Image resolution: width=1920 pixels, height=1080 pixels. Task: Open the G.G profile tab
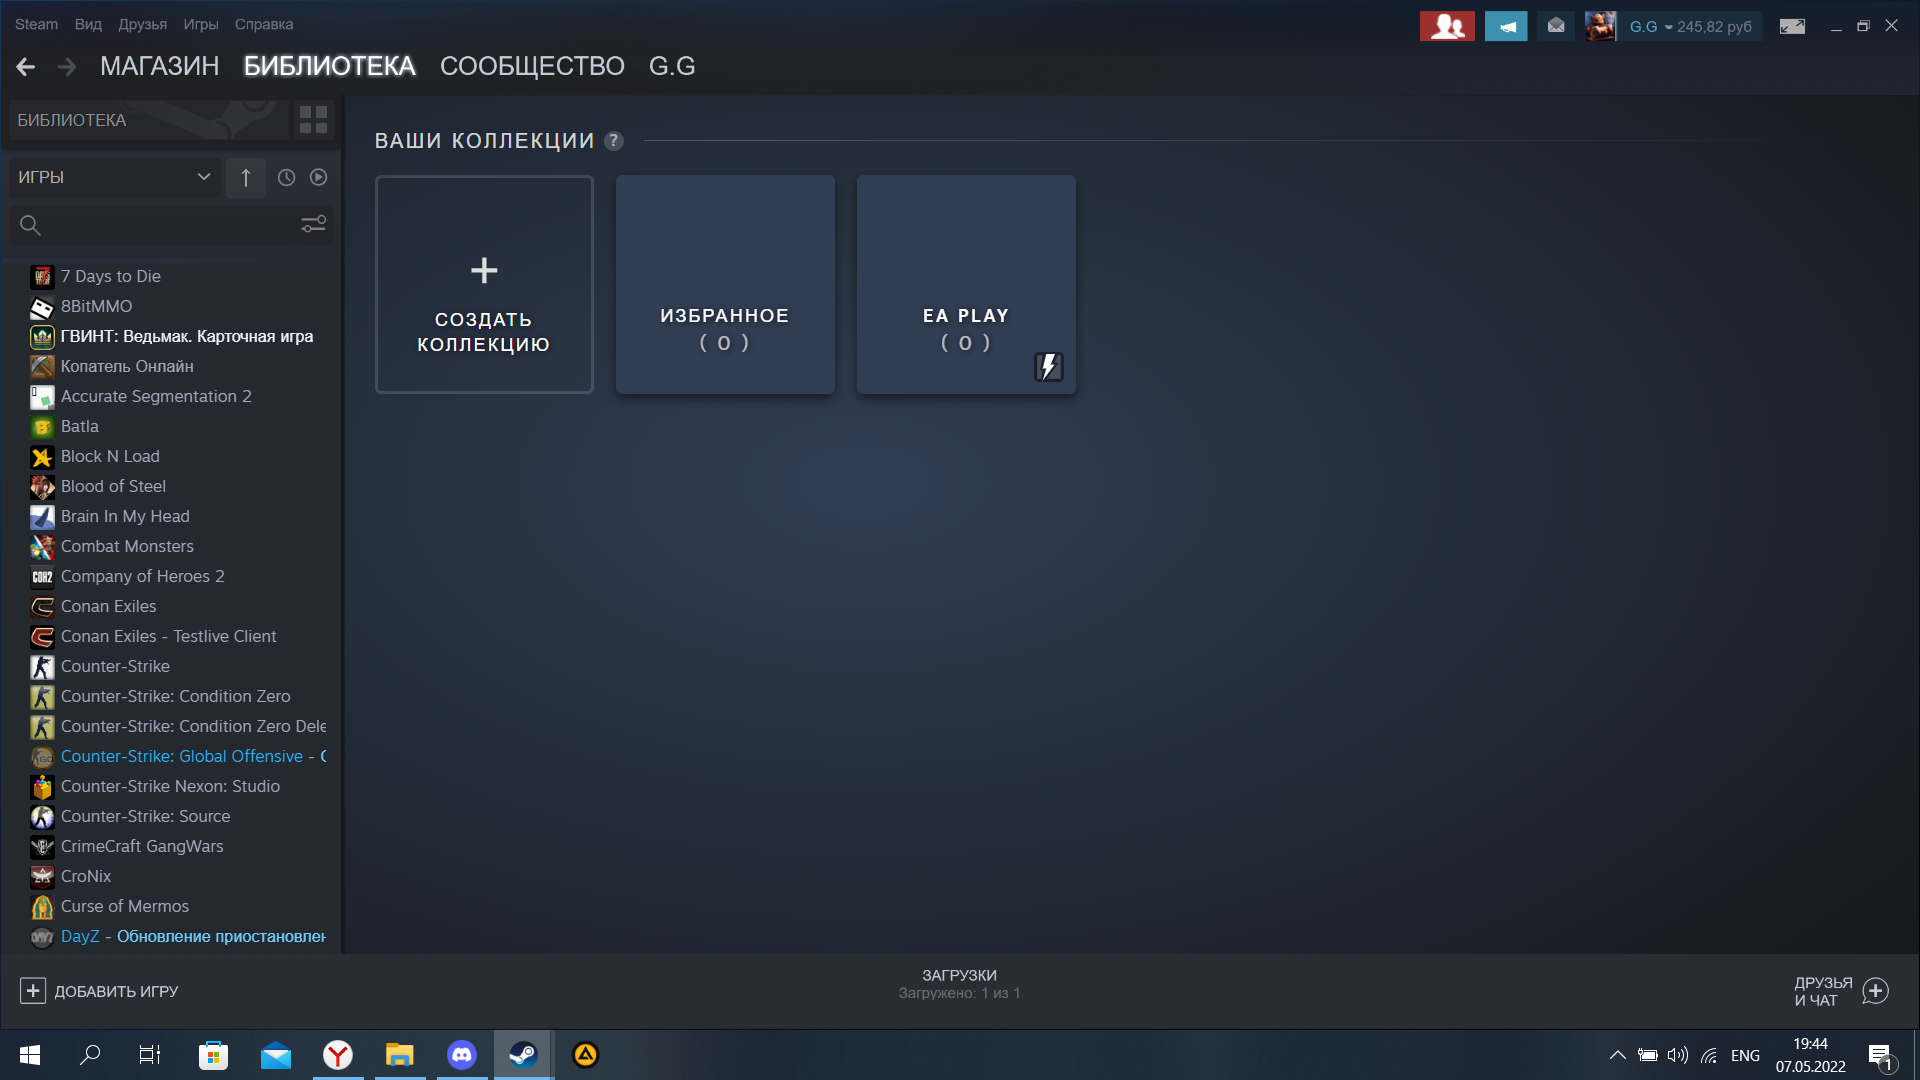point(672,66)
